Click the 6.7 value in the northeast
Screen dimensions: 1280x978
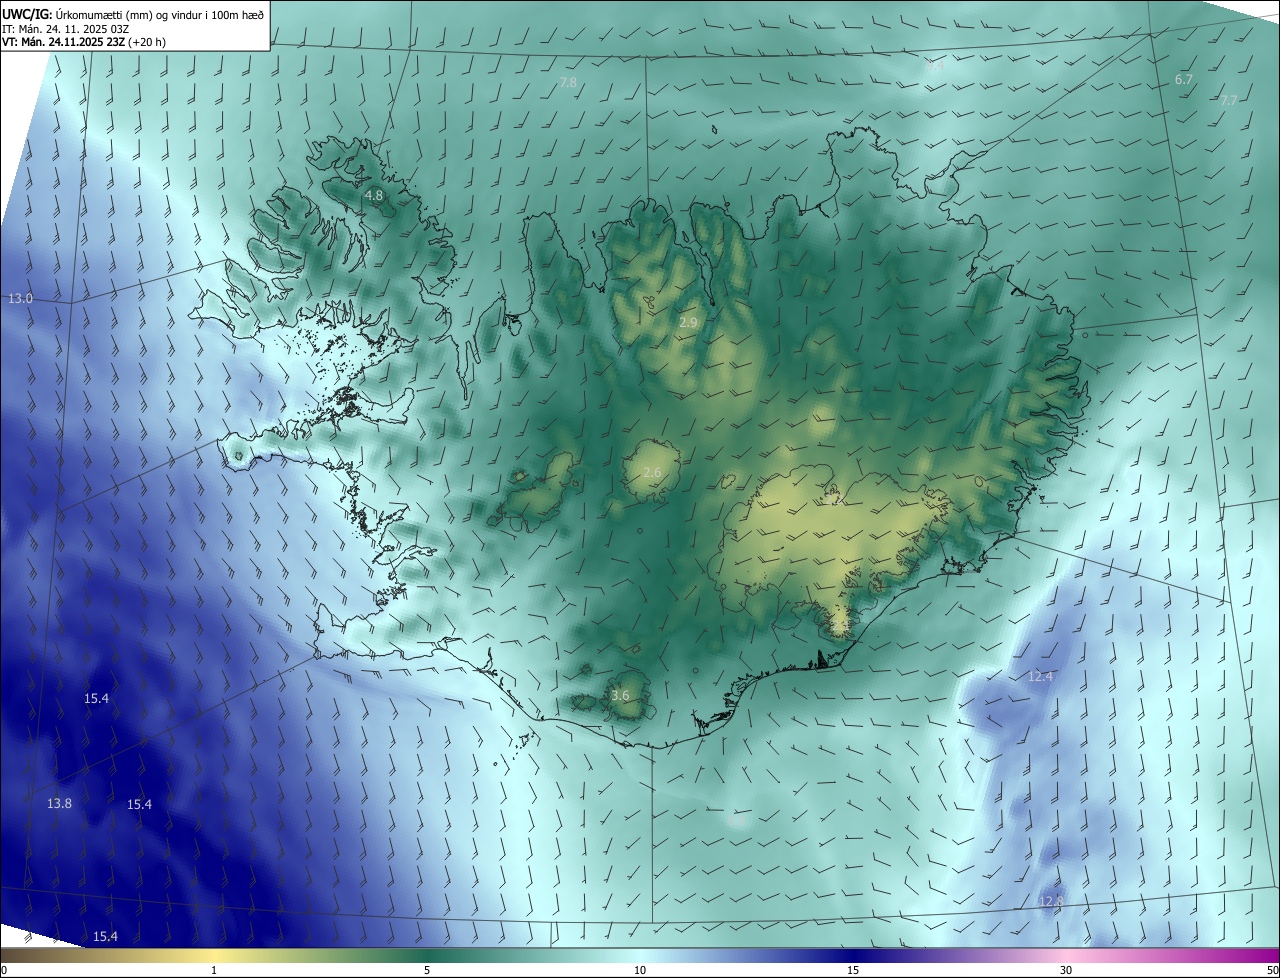coord(1184,79)
